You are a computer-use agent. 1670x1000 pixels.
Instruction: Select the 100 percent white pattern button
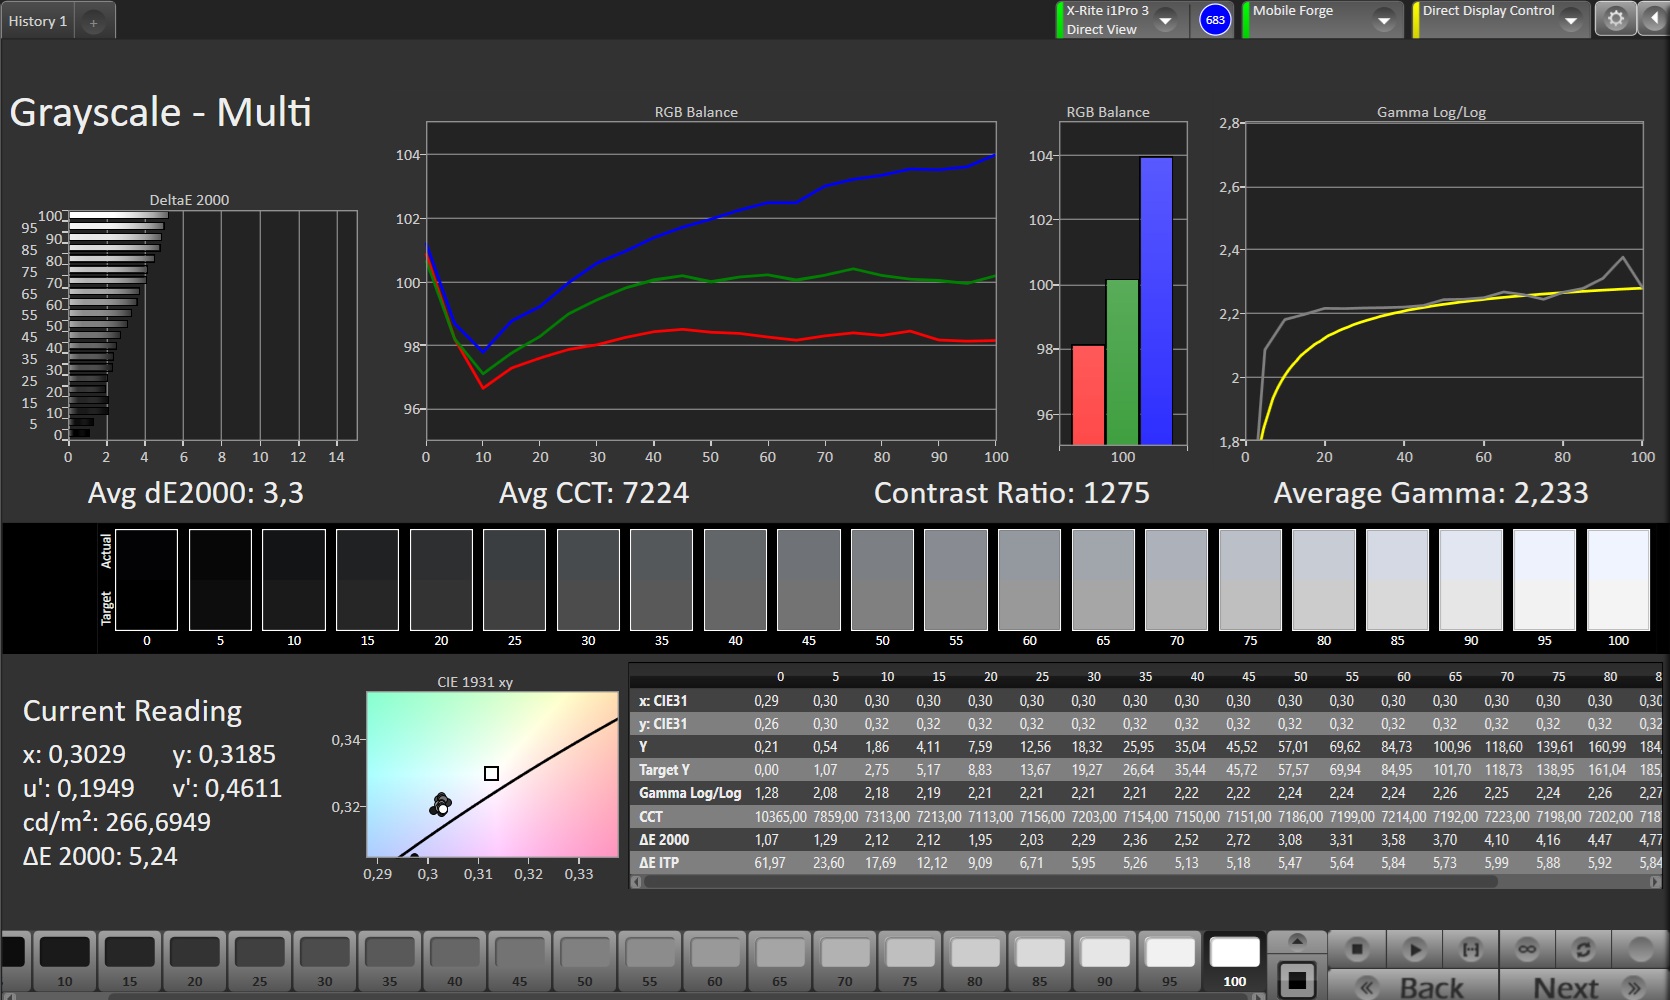click(1235, 962)
